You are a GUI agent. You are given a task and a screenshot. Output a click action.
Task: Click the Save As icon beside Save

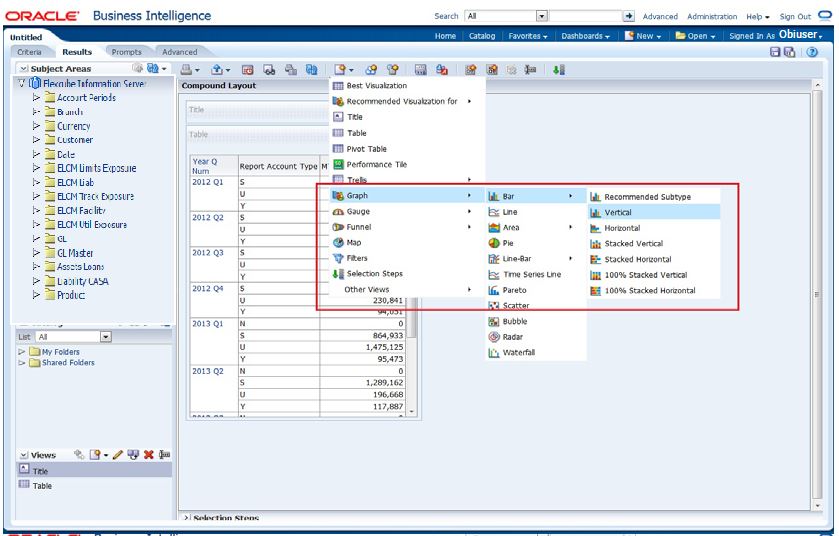tap(789, 52)
